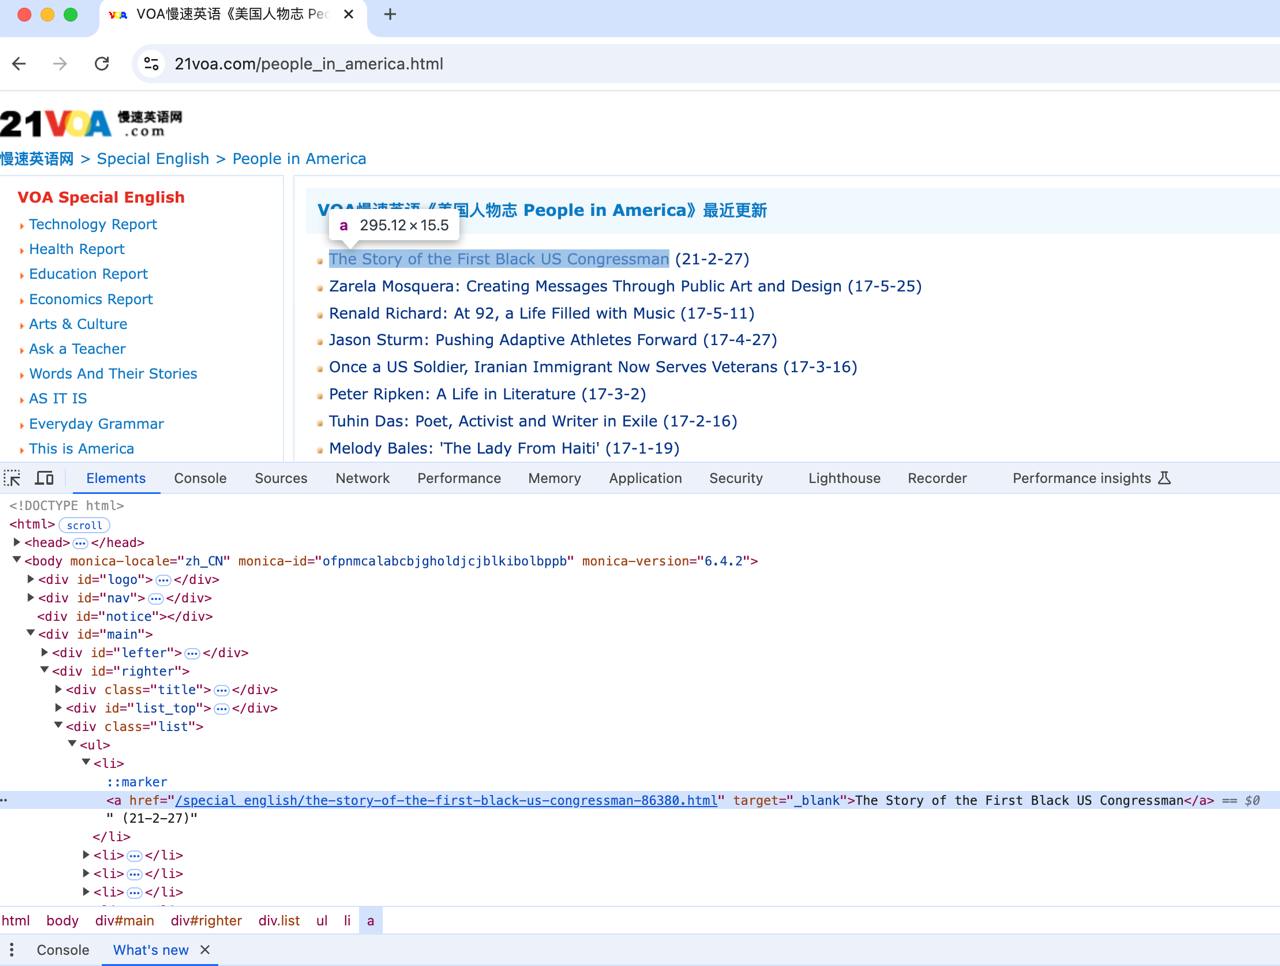The width and height of the screenshot is (1280, 966).
Task: Open the Economics Report link
Action: 91,299
